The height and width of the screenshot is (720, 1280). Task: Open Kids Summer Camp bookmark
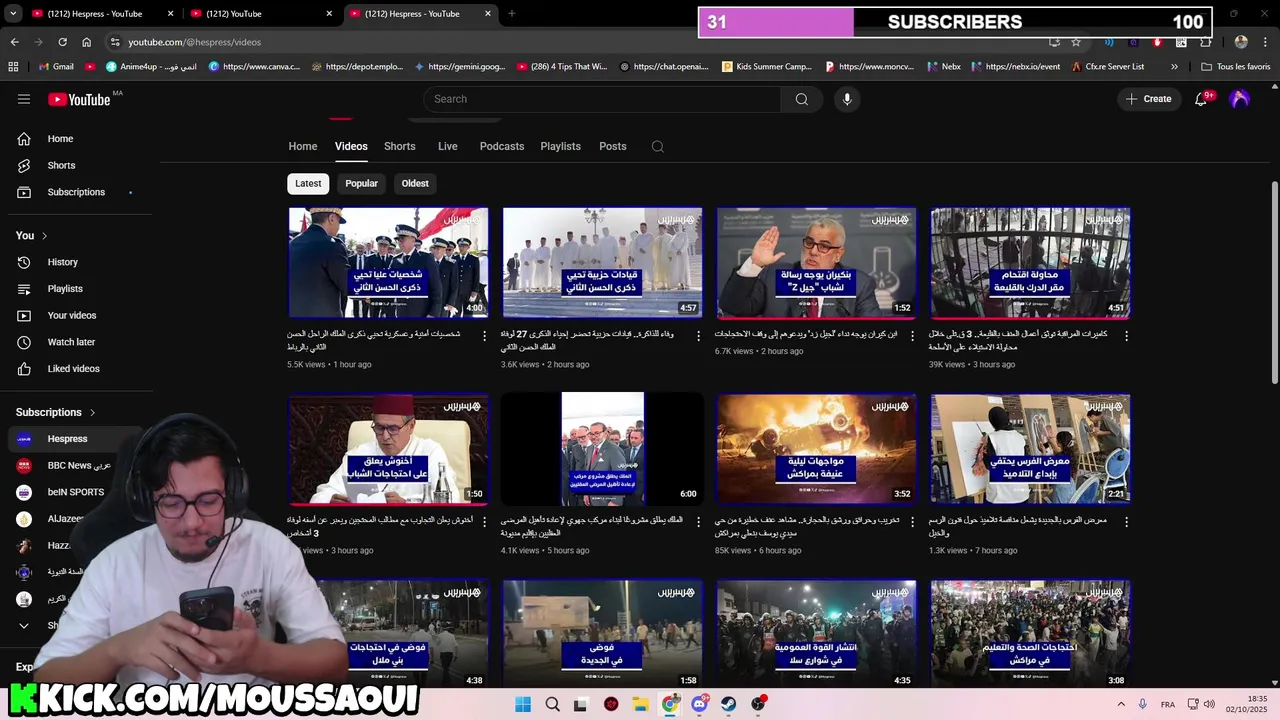tap(767, 67)
